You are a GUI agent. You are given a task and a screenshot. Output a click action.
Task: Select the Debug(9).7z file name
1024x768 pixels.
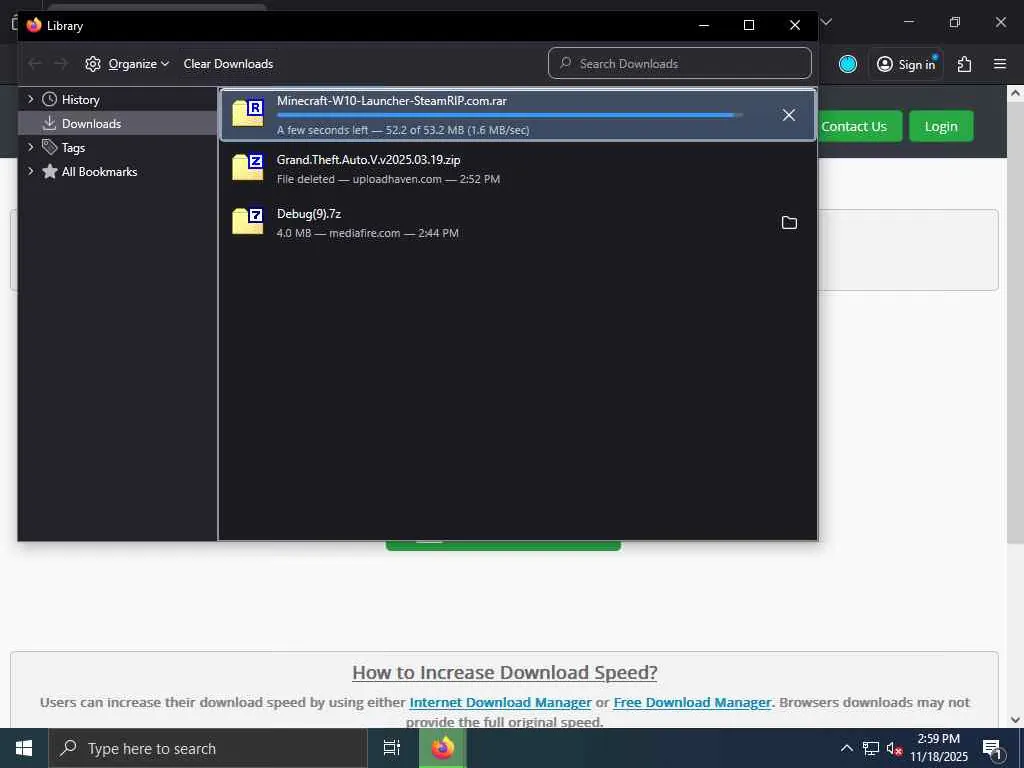tap(309, 214)
